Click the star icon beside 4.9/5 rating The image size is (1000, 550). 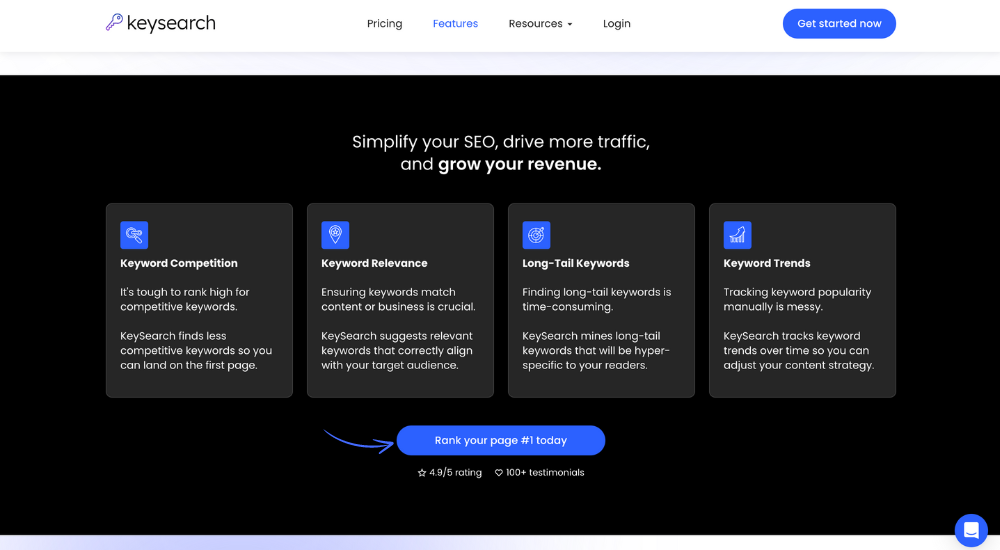(422, 473)
